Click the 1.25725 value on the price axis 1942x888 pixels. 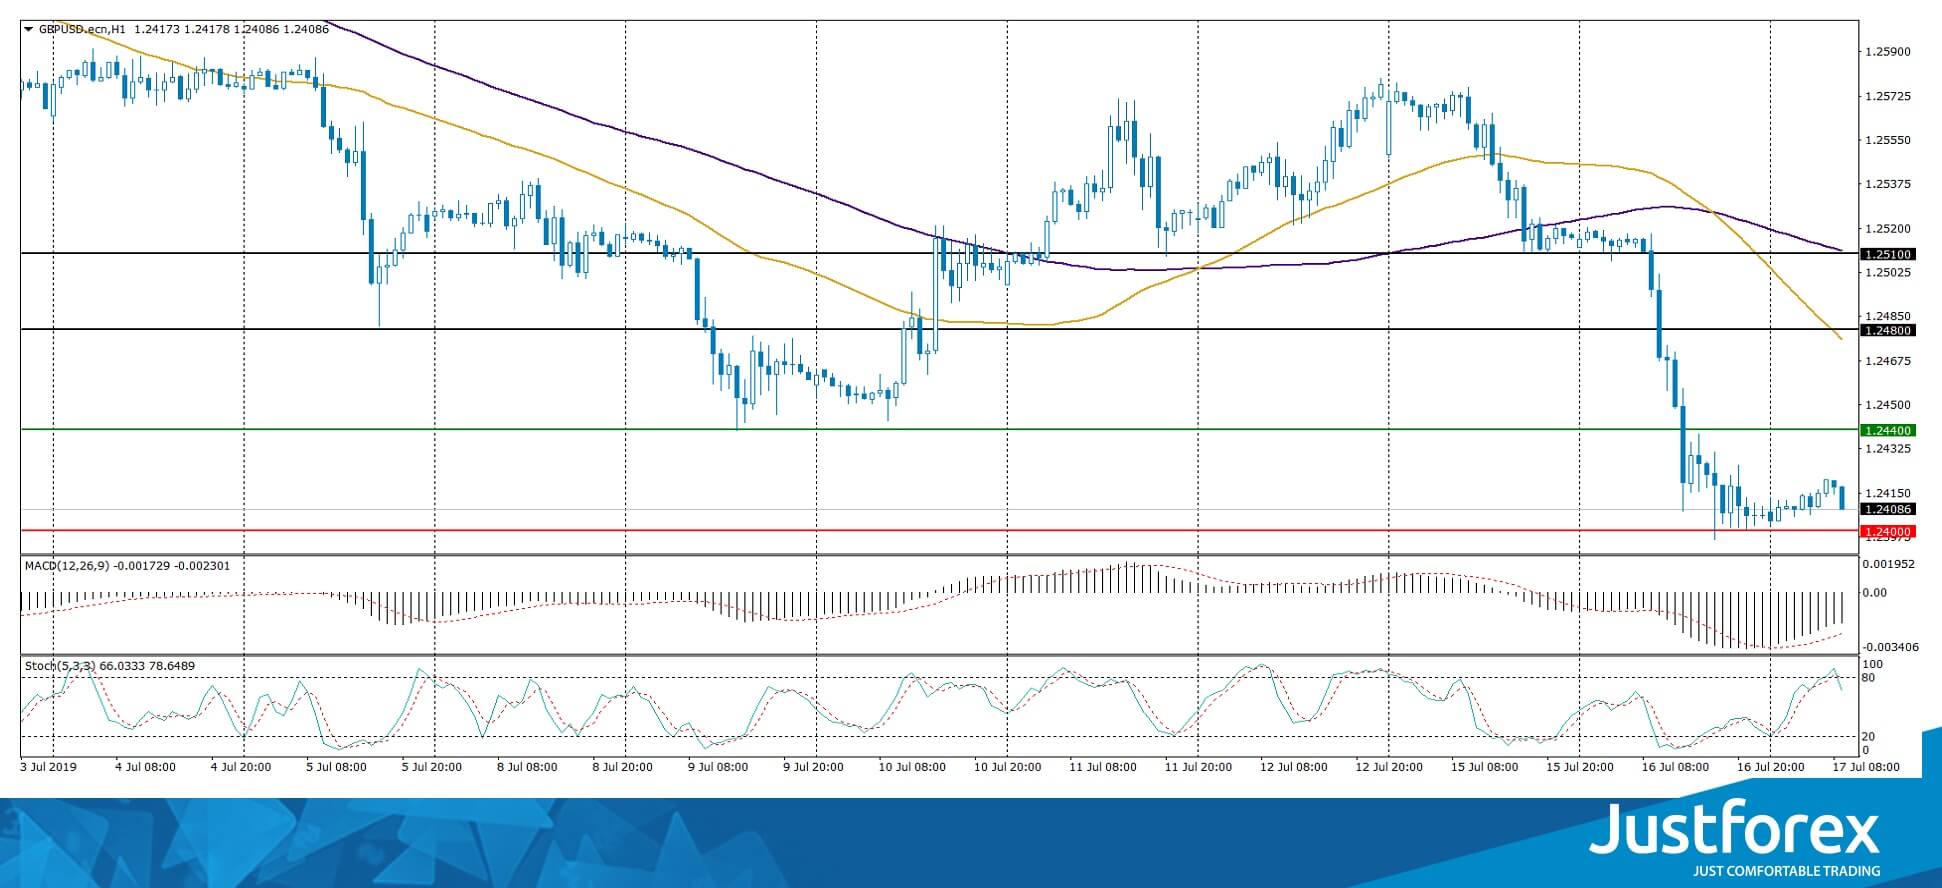point(1888,96)
